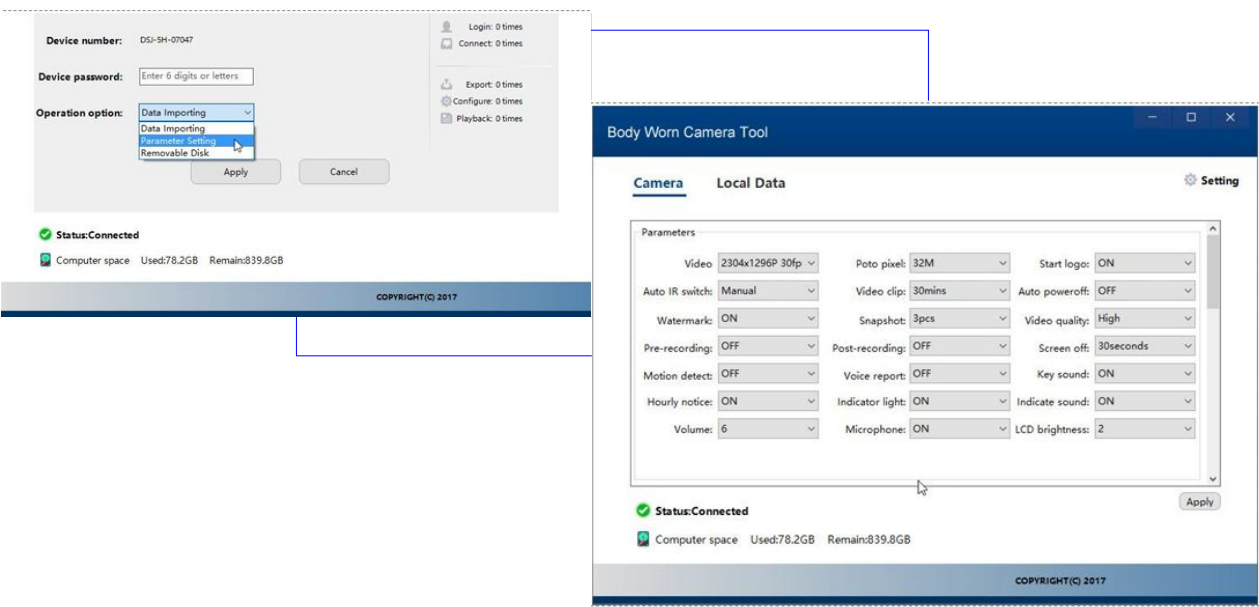Click the Configure count gear icon

click(447, 101)
